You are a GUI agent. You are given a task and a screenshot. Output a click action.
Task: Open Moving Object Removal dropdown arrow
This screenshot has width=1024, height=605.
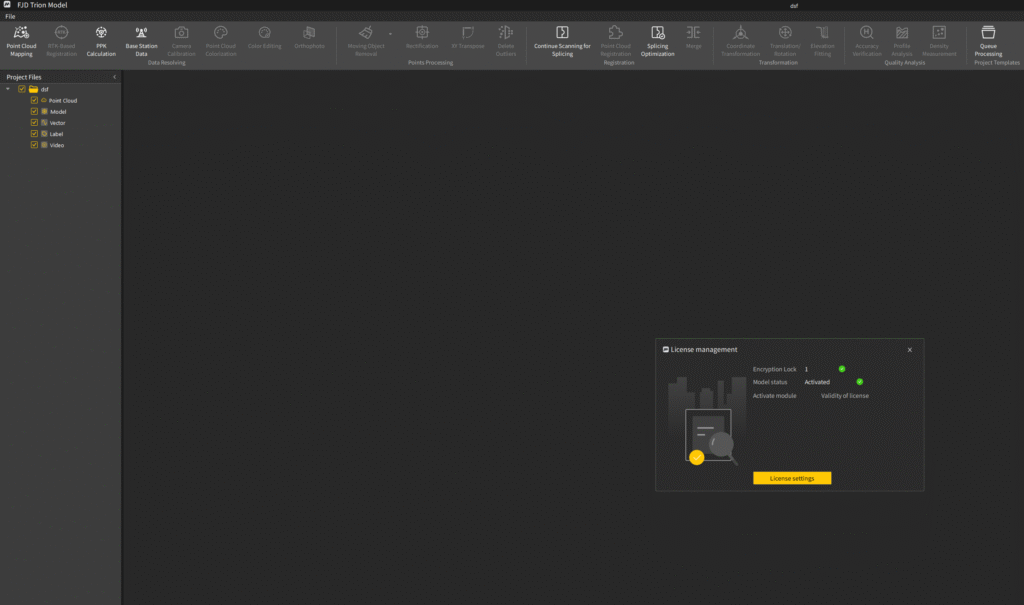(391, 34)
